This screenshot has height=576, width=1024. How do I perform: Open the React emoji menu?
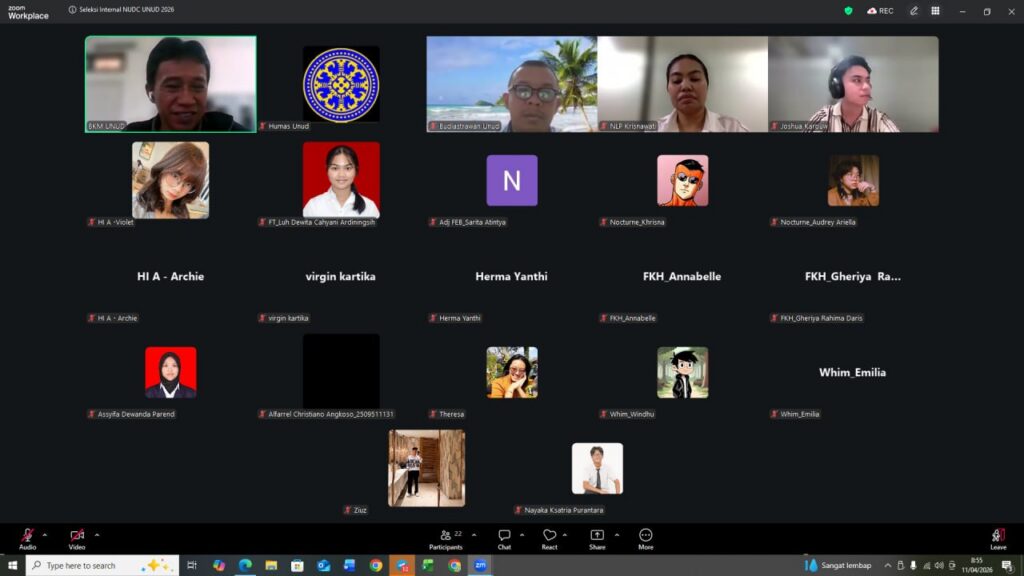coord(549,537)
